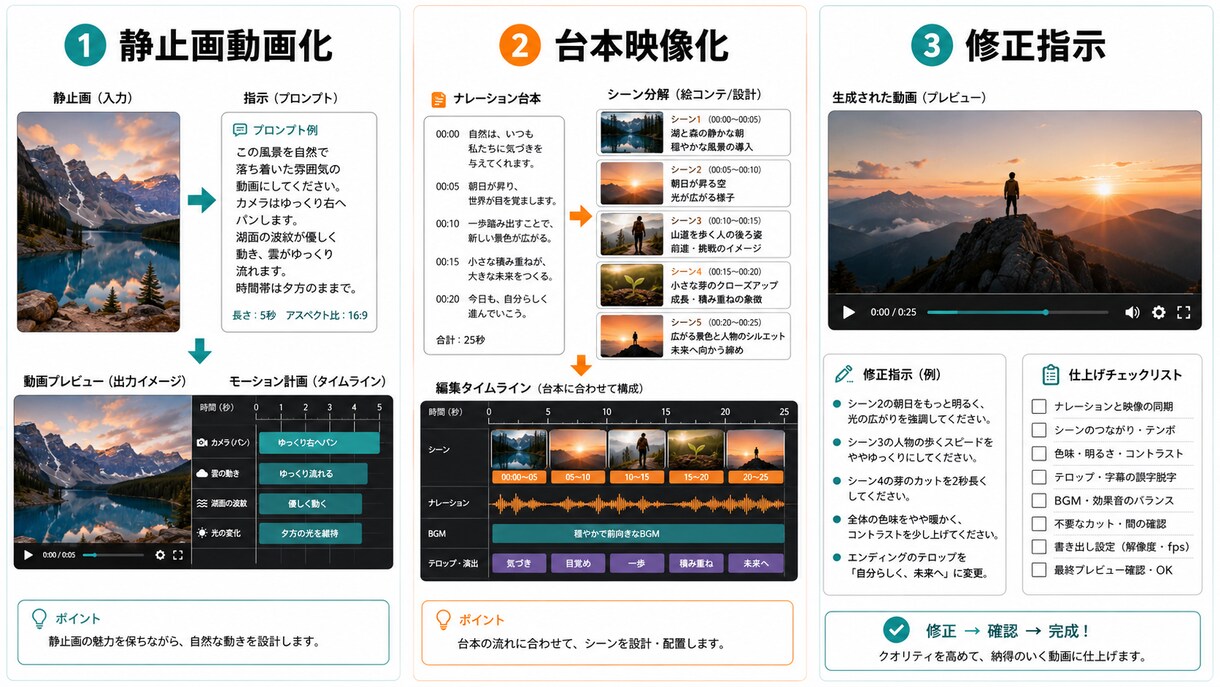
Task: Select the 未来へ telop chip
Action: (x=756, y=564)
